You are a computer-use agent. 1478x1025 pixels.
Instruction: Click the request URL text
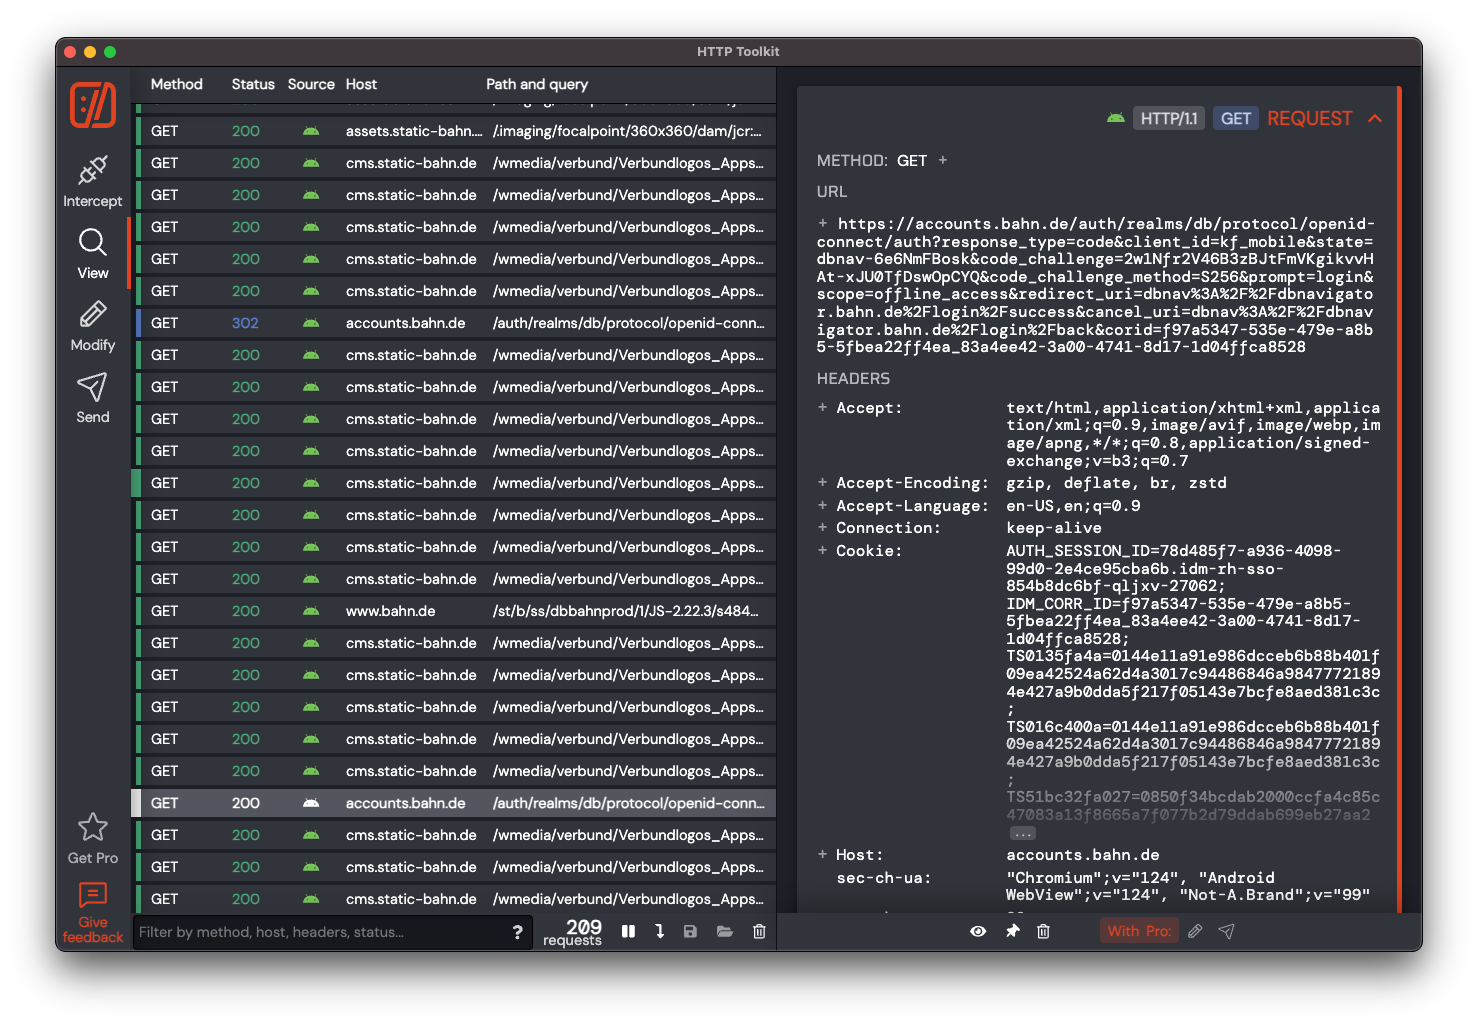1096,285
